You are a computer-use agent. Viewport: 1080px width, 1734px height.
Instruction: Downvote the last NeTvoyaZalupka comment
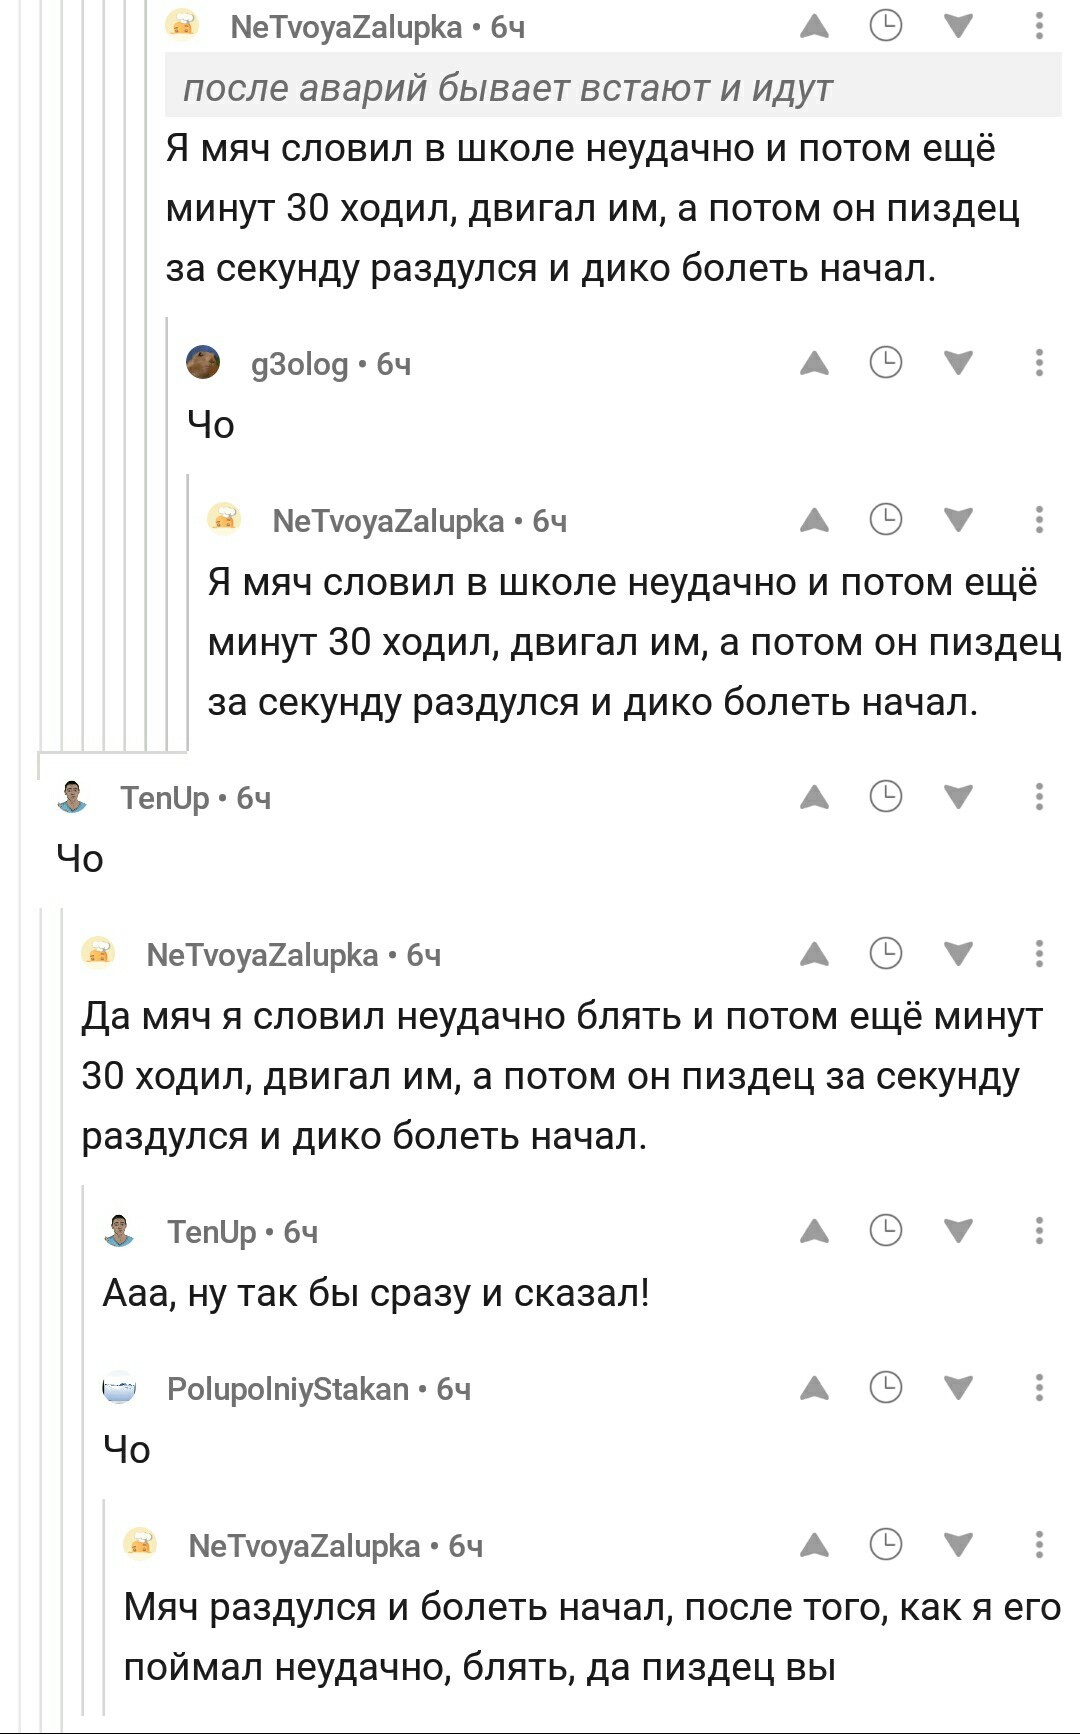(x=958, y=1545)
